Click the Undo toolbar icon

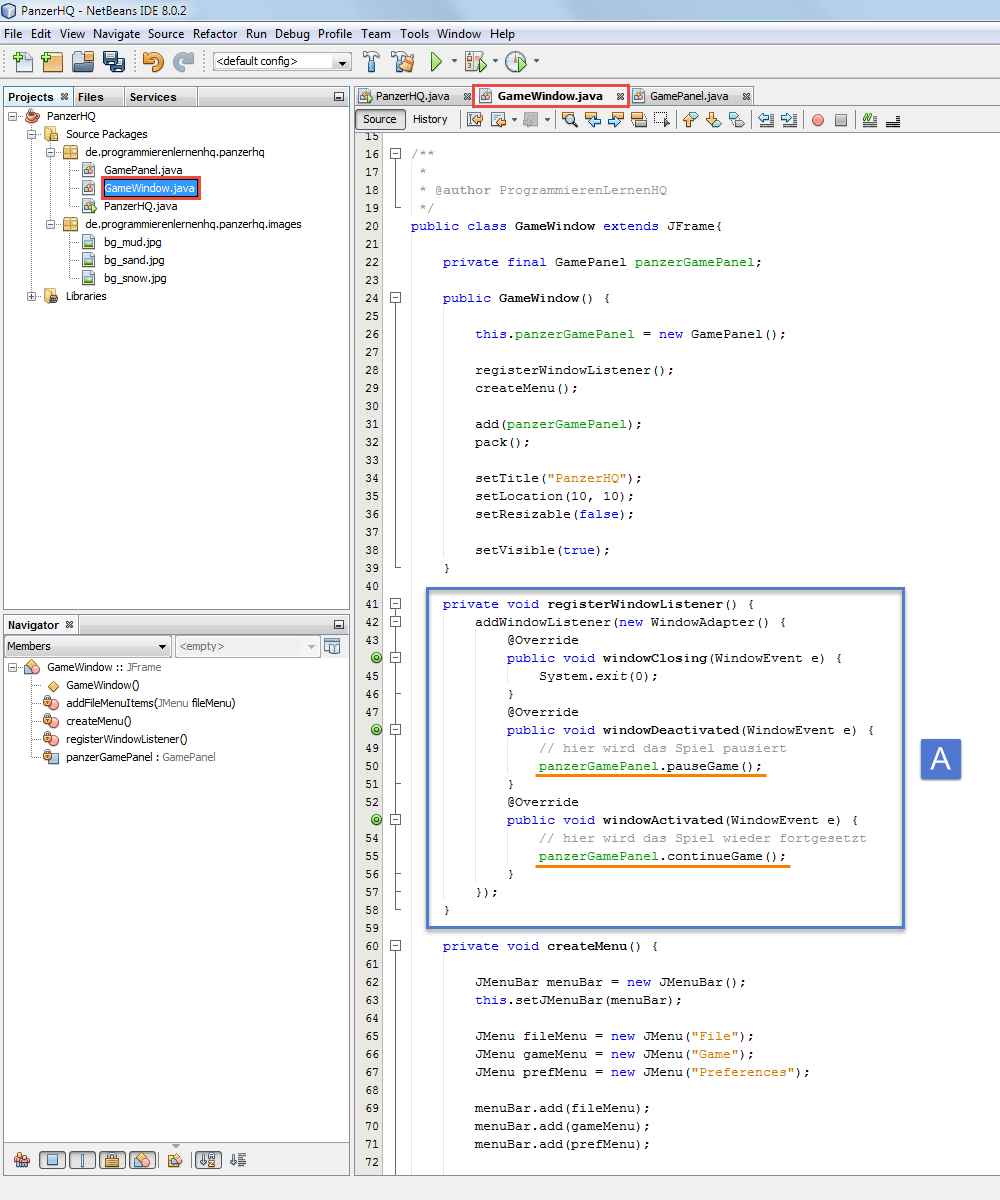tap(152, 61)
